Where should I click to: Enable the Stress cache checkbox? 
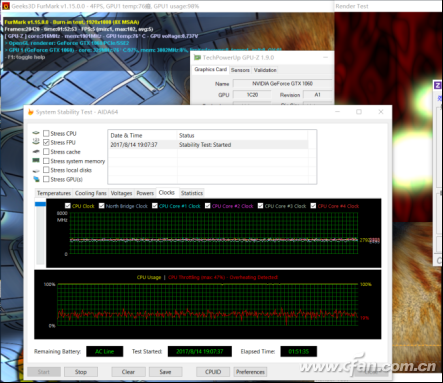(x=46, y=152)
